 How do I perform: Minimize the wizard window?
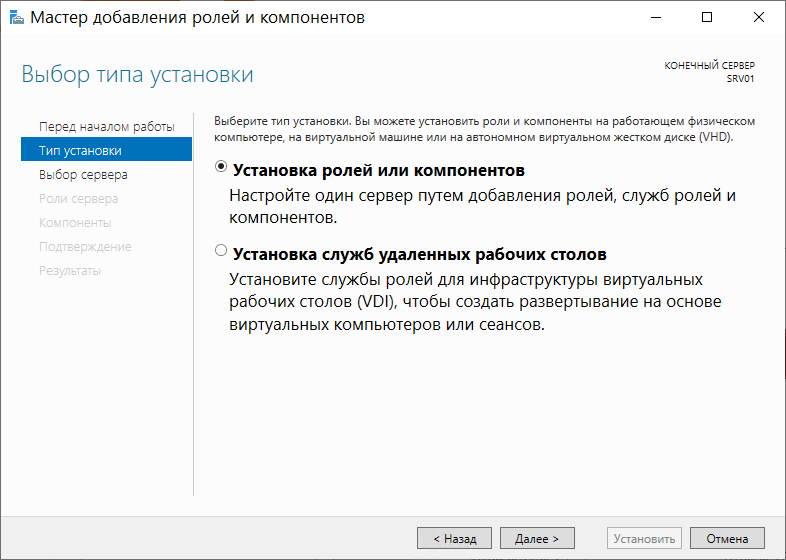pos(656,18)
